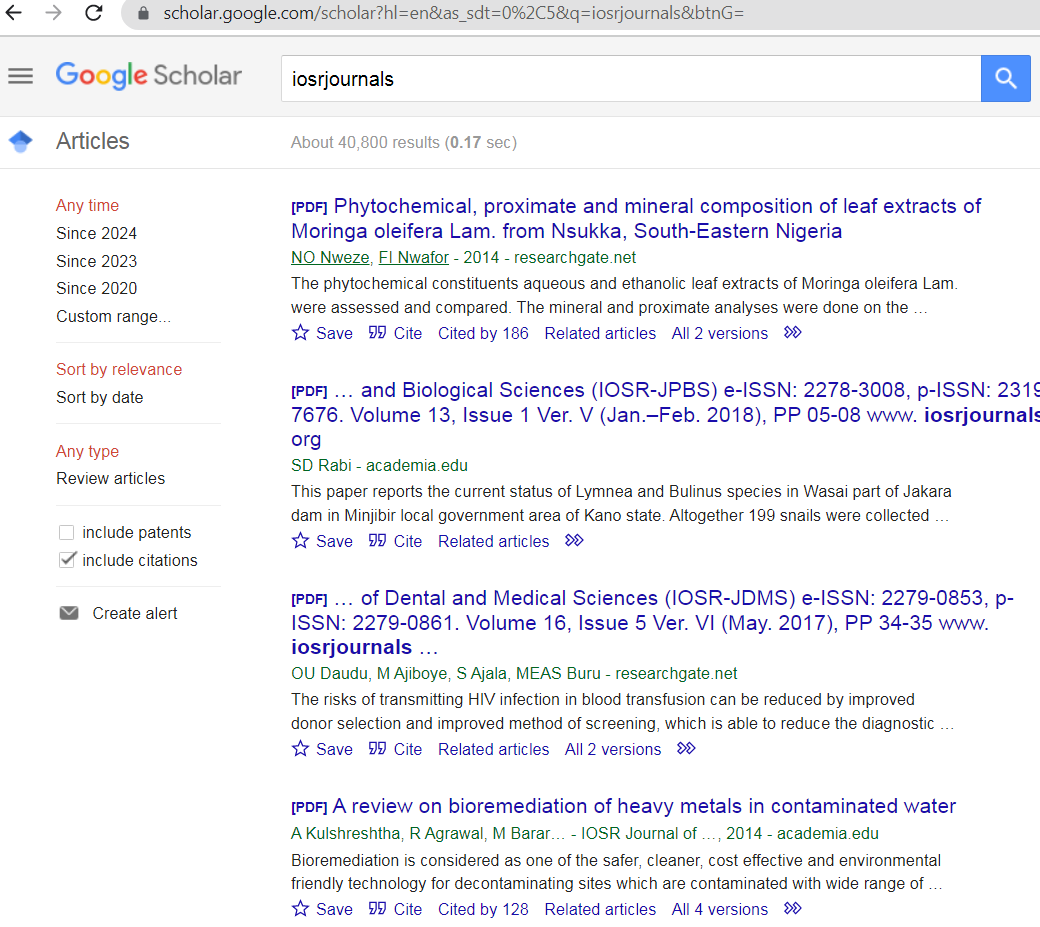This screenshot has height=927, width=1040.
Task: Click the browser forward arrow
Action: [x=54, y=13]
